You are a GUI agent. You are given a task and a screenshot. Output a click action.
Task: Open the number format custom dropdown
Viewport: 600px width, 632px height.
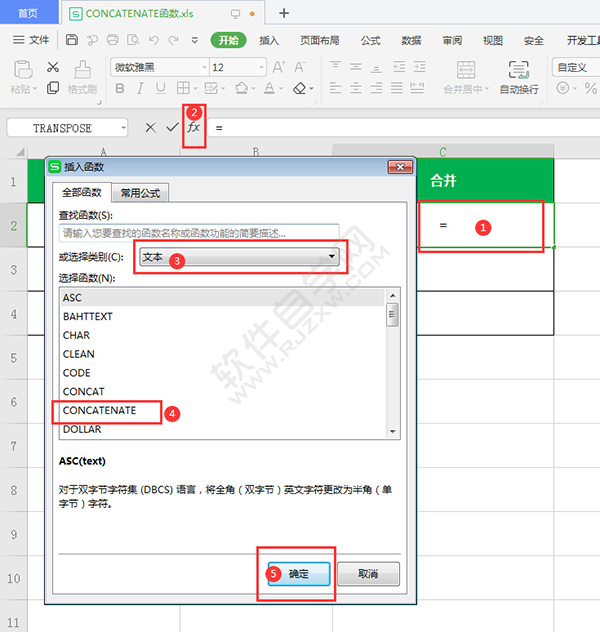[x=576, y=67]
